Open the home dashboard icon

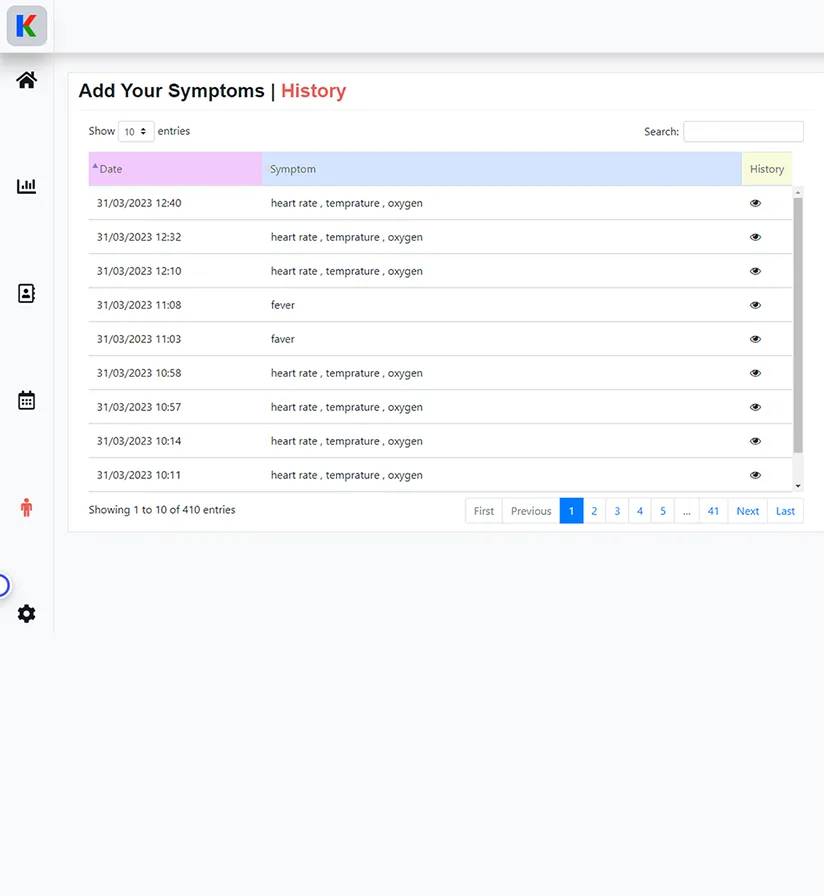click(26, 80)
